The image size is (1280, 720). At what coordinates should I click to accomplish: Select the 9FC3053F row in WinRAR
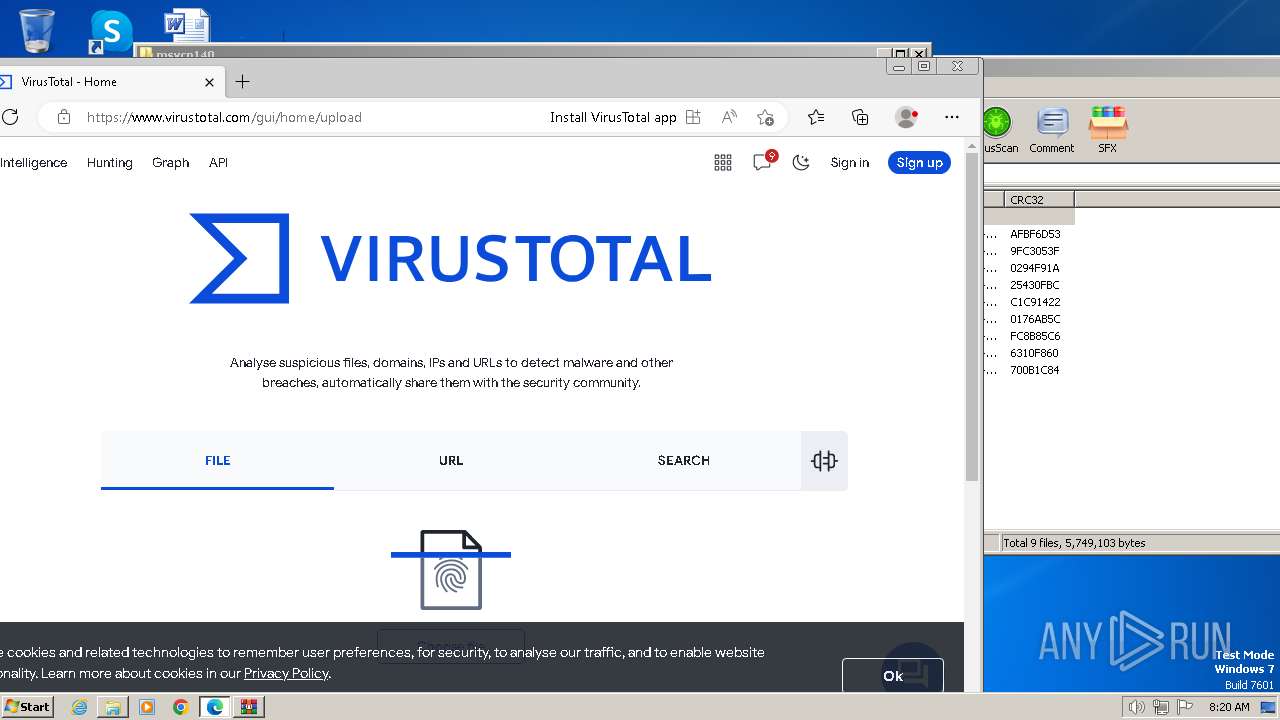pyautogui.click(x=1035, y=251)
